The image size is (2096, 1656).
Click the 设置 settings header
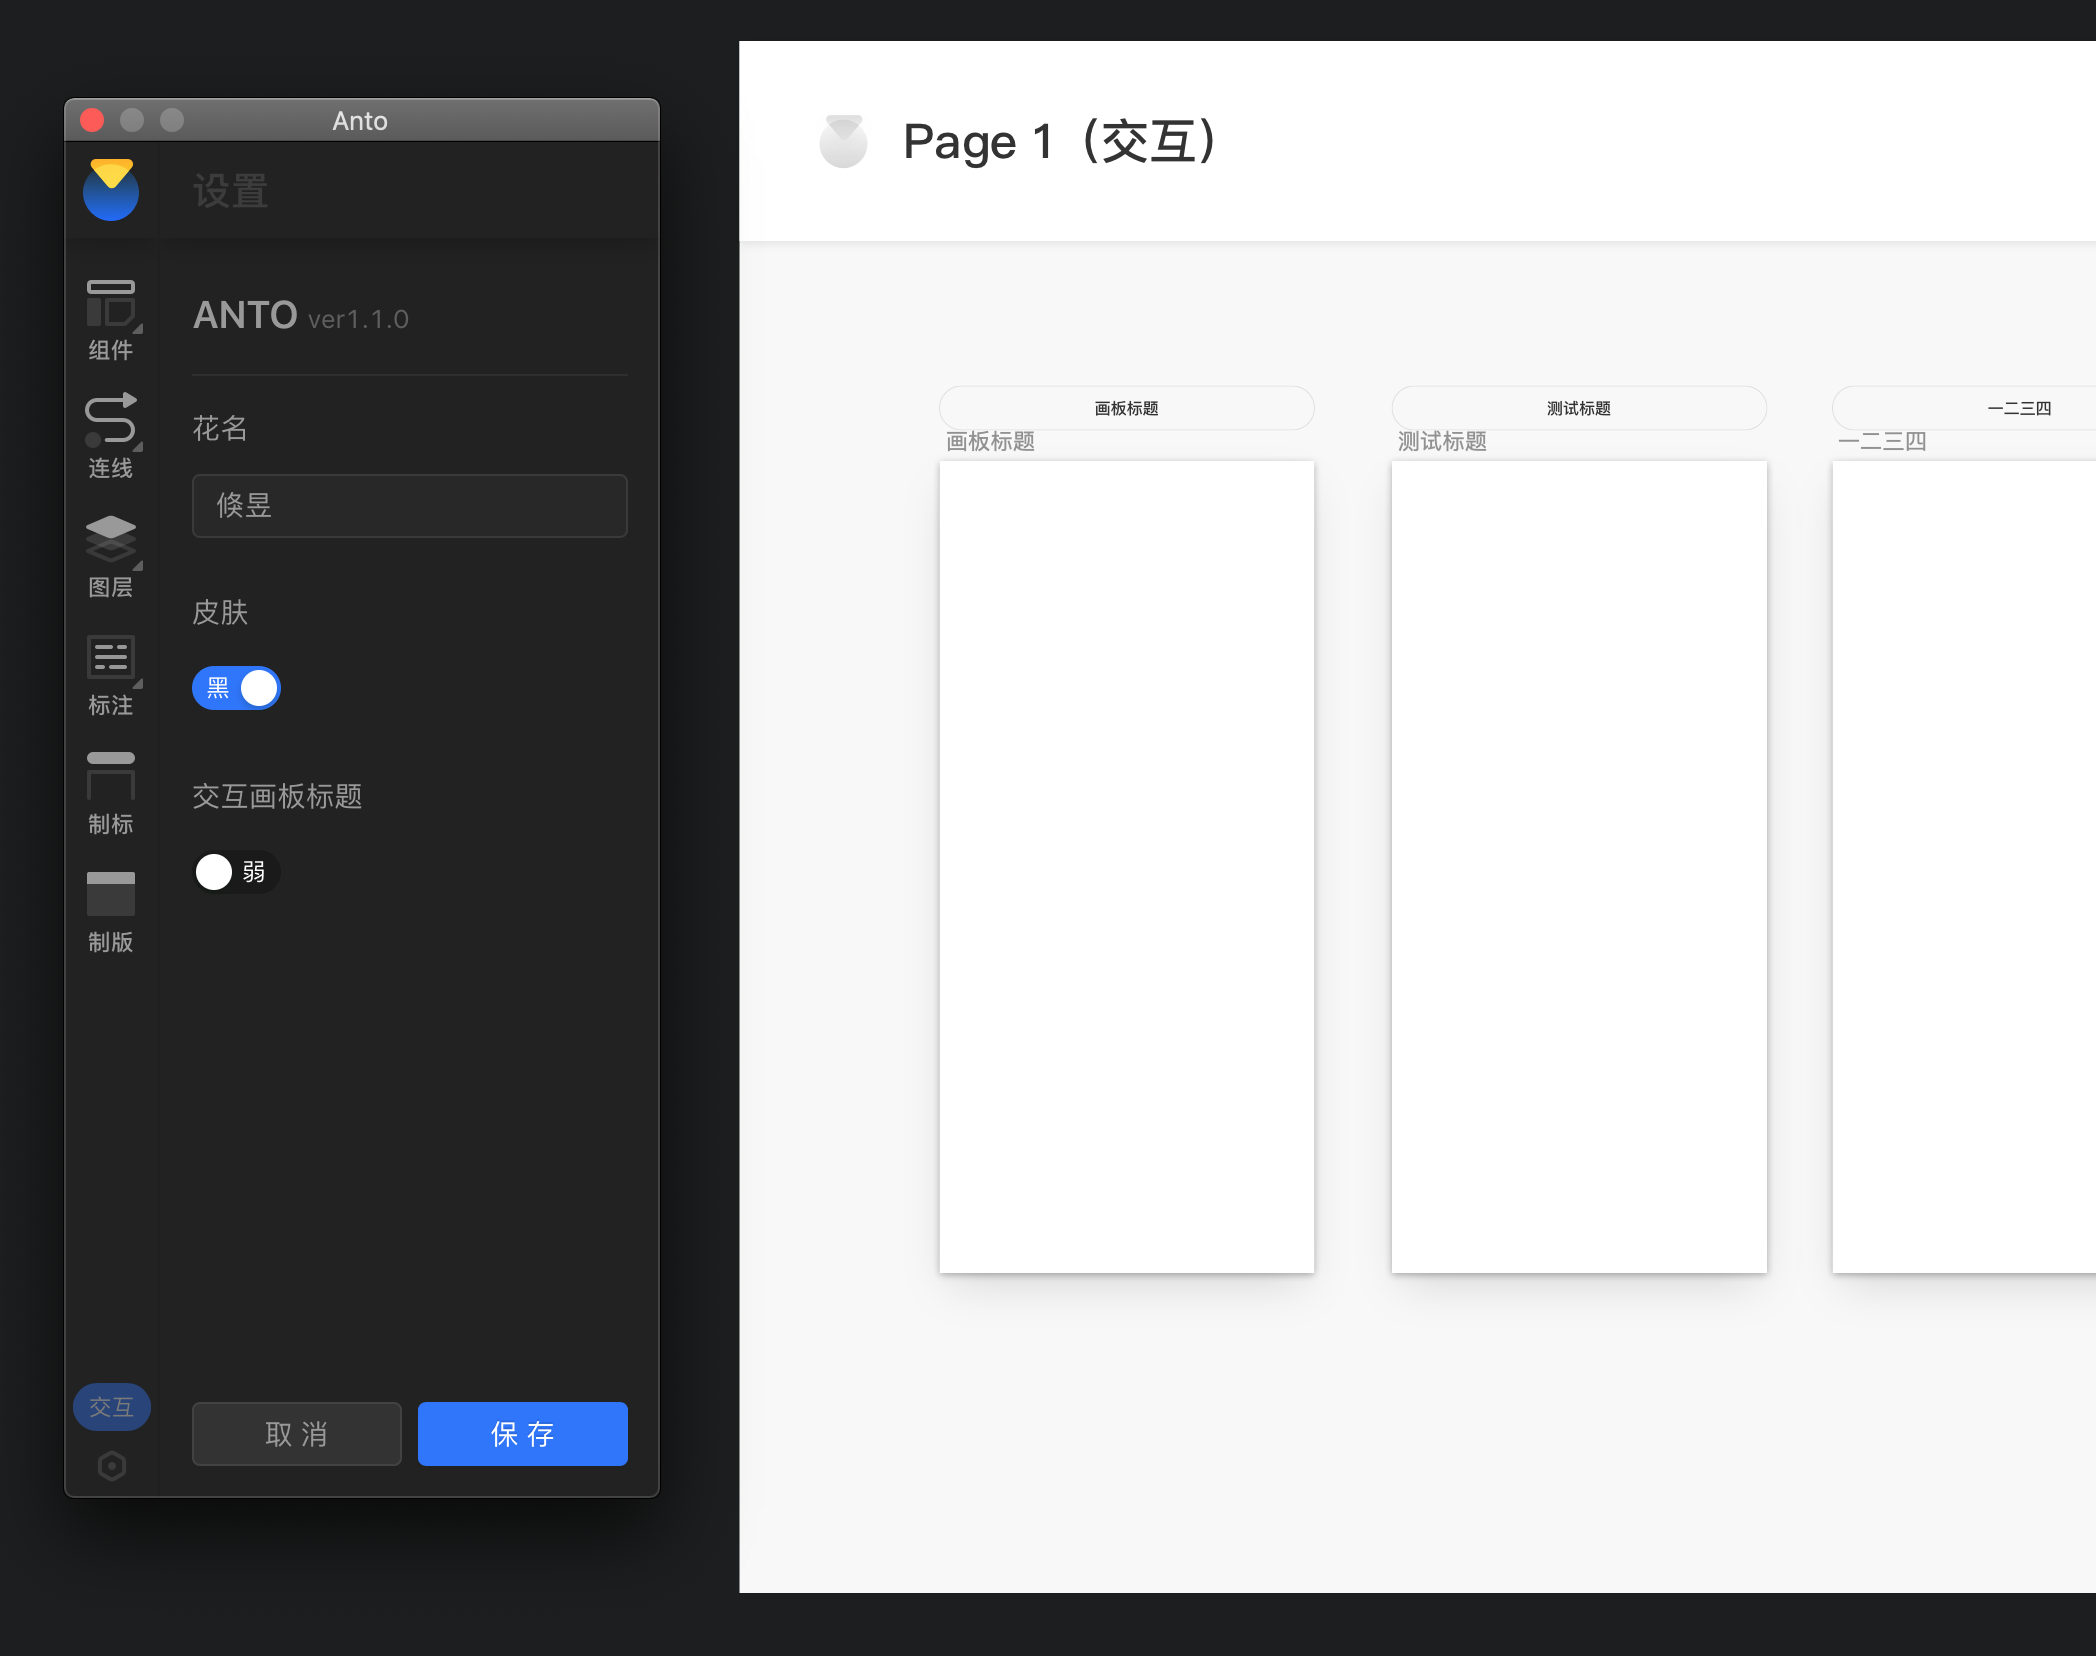pyautogui.click(x=231, y=191)
